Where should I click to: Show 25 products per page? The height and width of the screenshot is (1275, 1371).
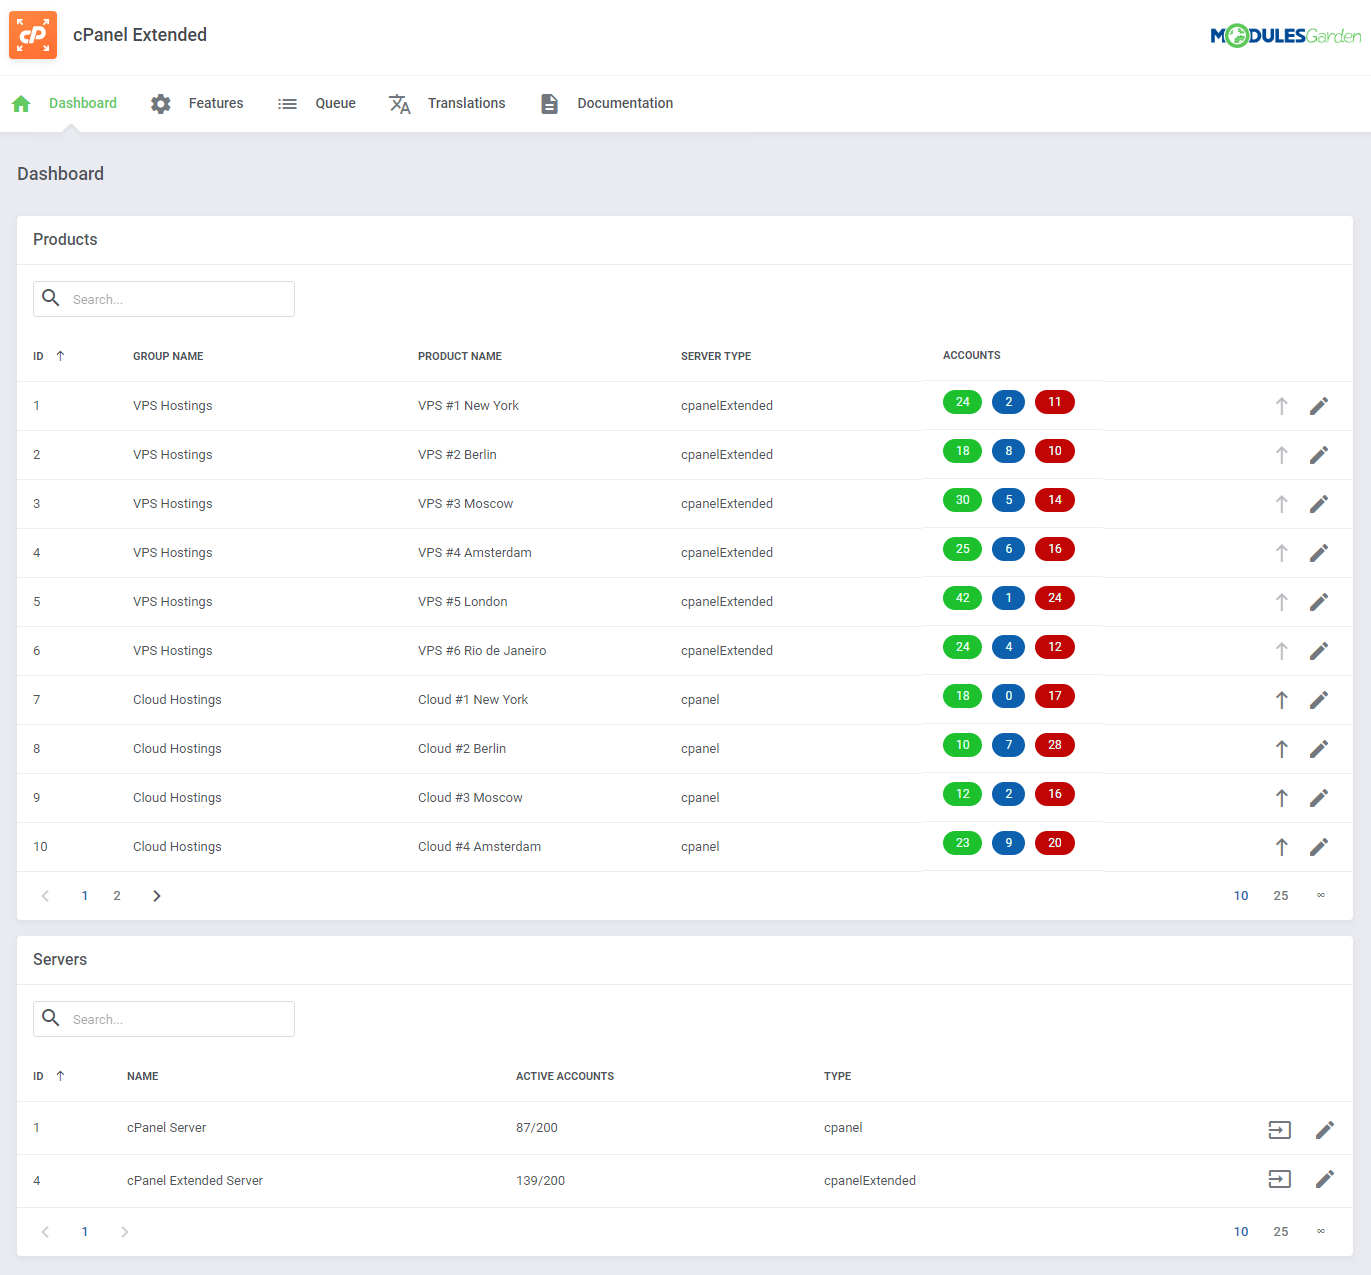click(1281, 896)
